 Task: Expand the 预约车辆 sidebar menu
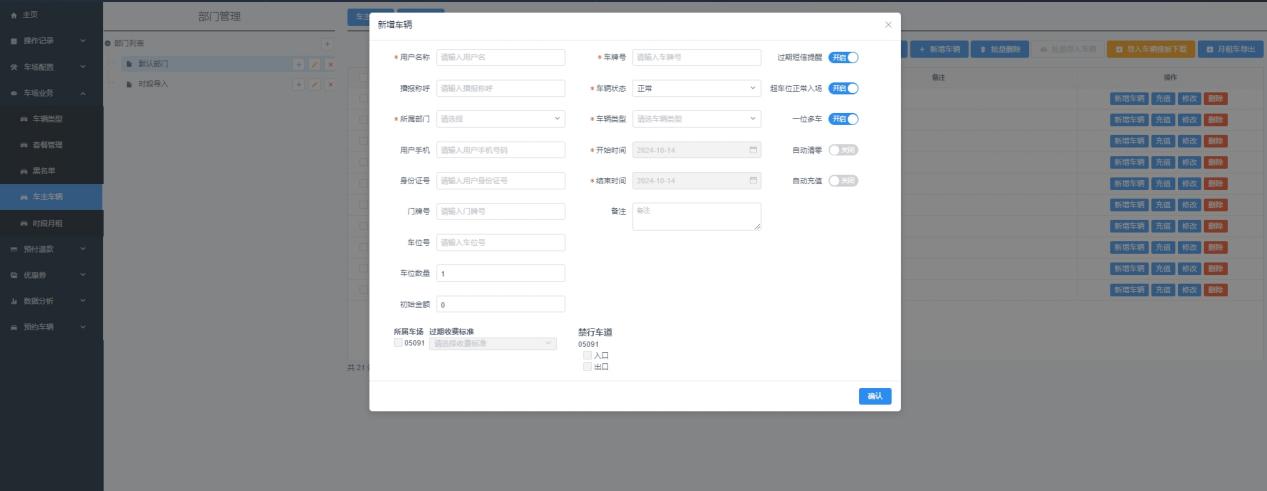[51, 327]
